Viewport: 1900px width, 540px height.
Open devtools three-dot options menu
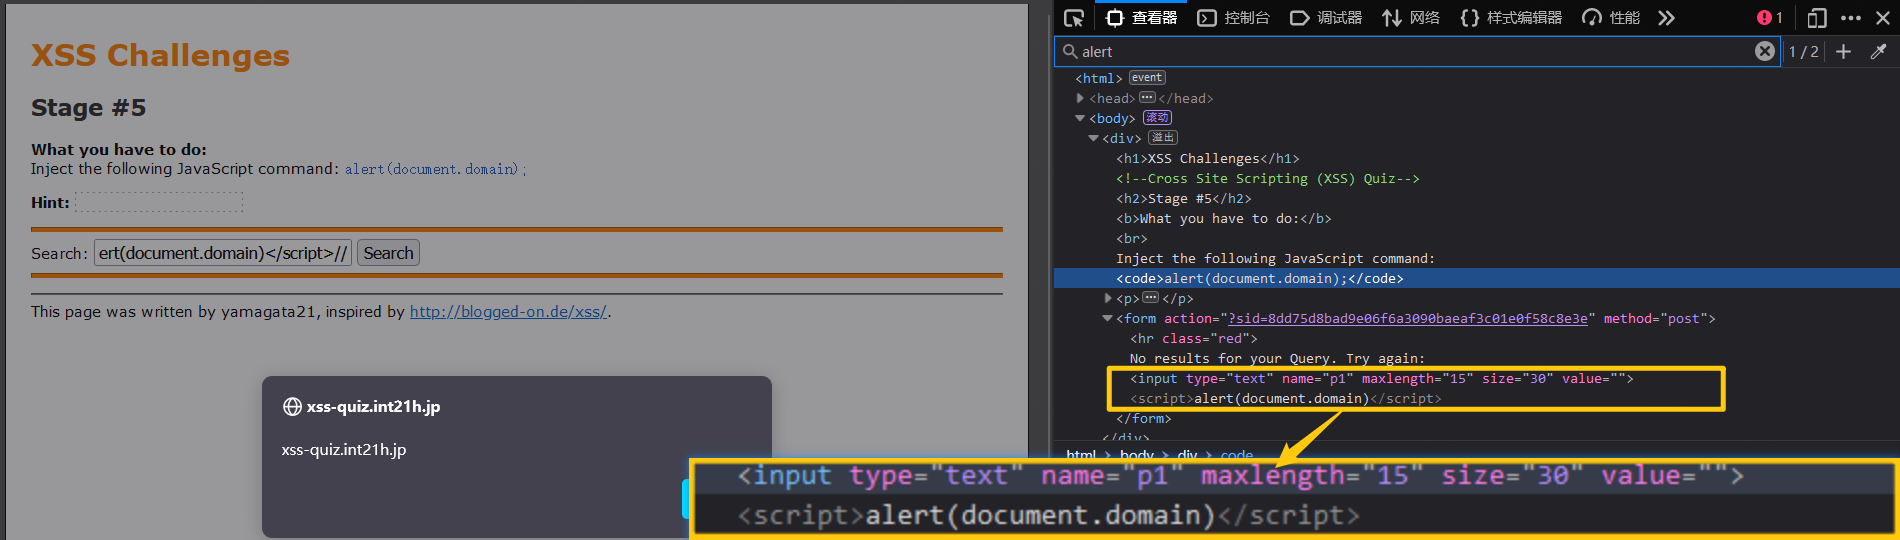click(1851, 18)
